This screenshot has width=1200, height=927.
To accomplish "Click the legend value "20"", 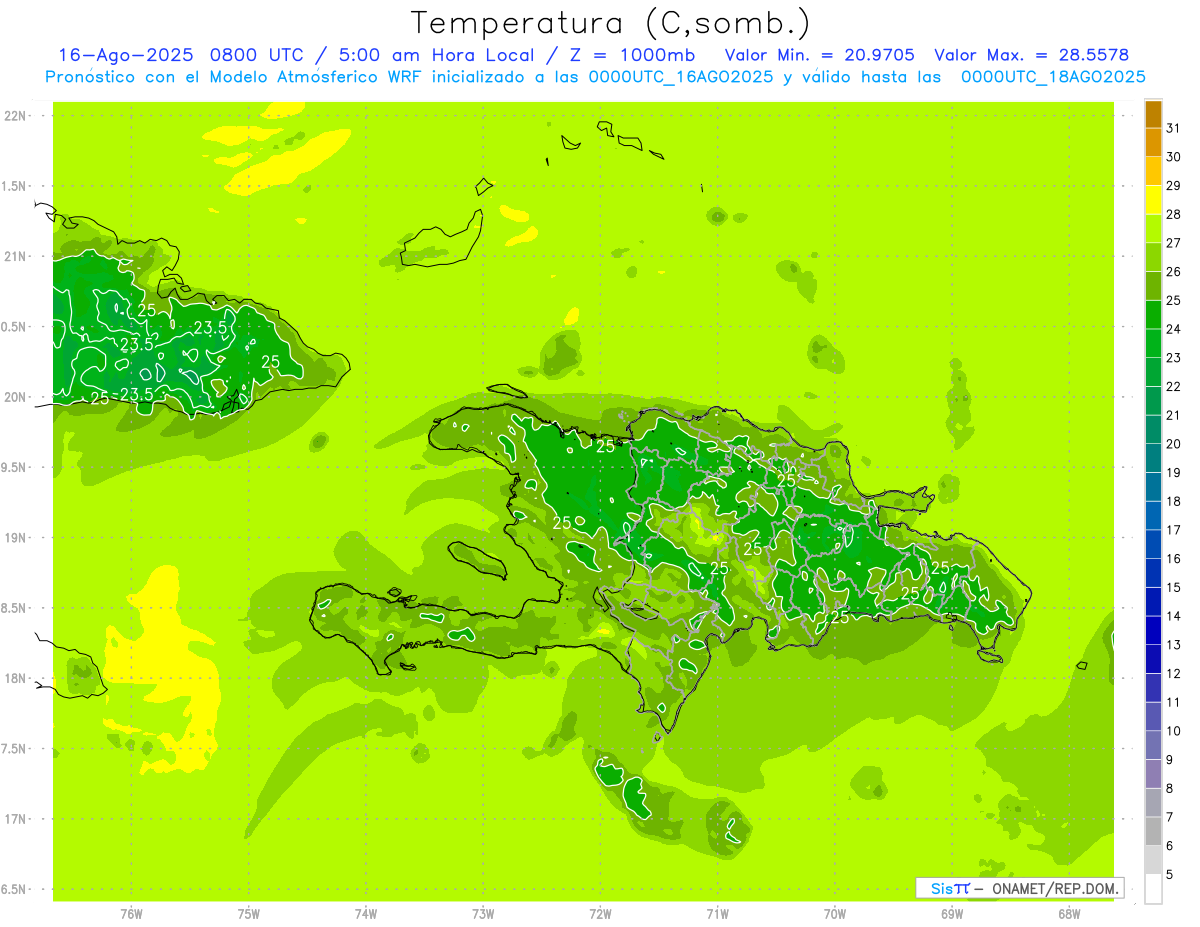I will 1173,444.
